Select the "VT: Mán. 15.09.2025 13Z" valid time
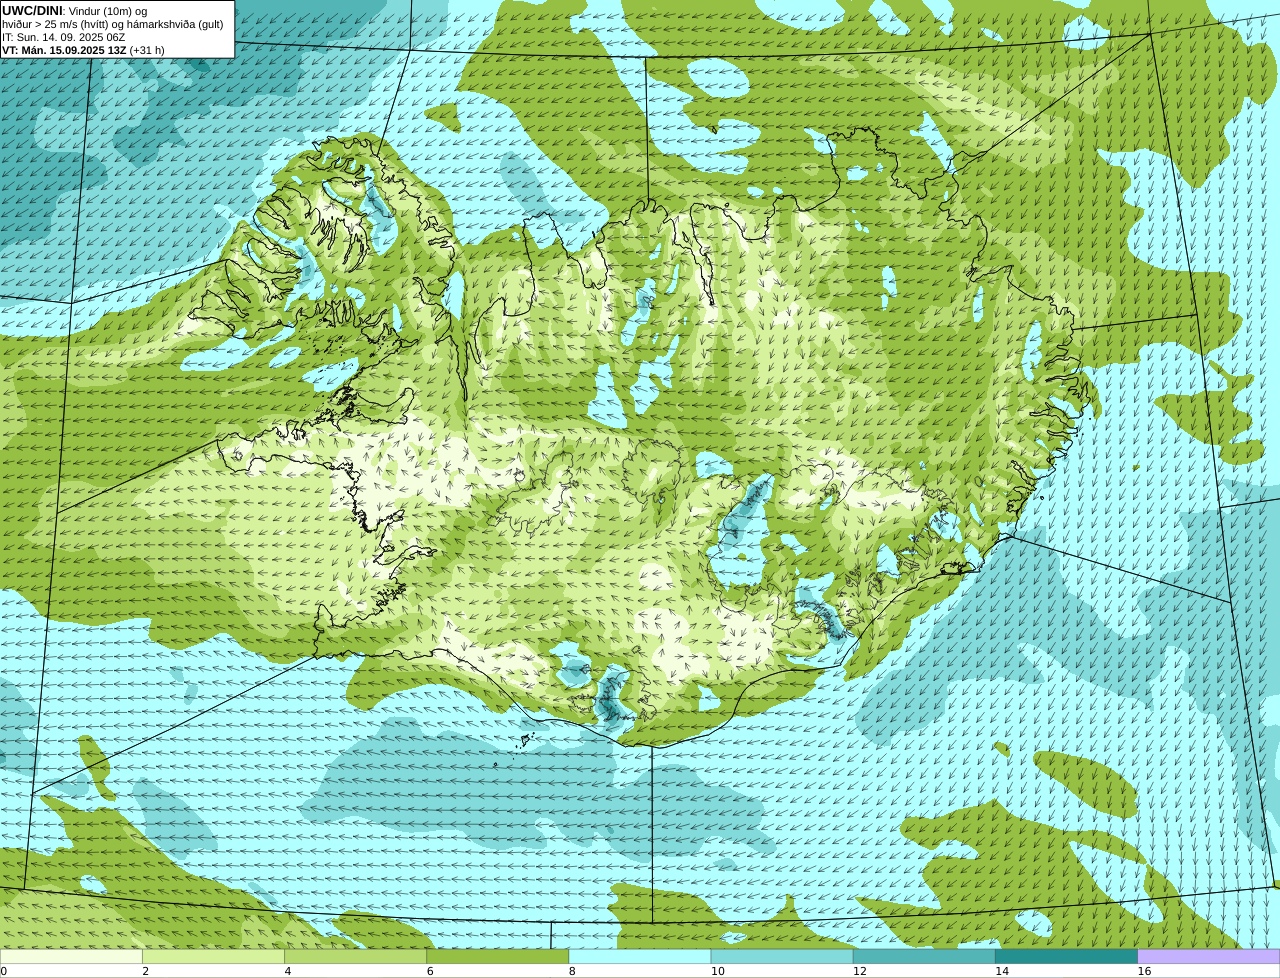The height and width of the screenshot is (978, 1280). pos(64,50)
